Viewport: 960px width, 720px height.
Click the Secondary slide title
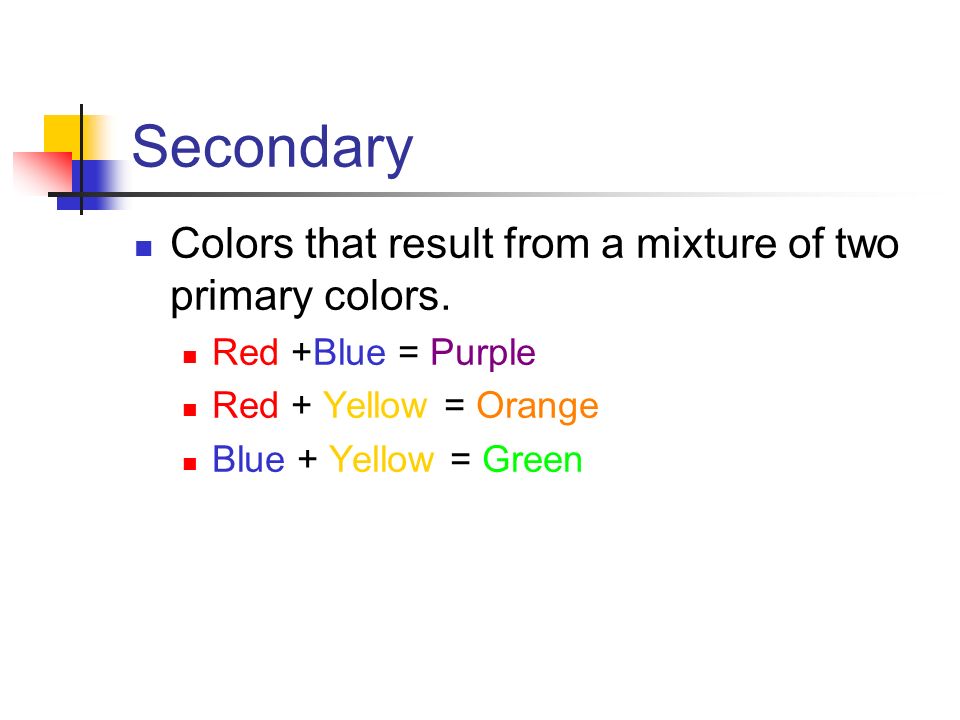tap(272, 148)
